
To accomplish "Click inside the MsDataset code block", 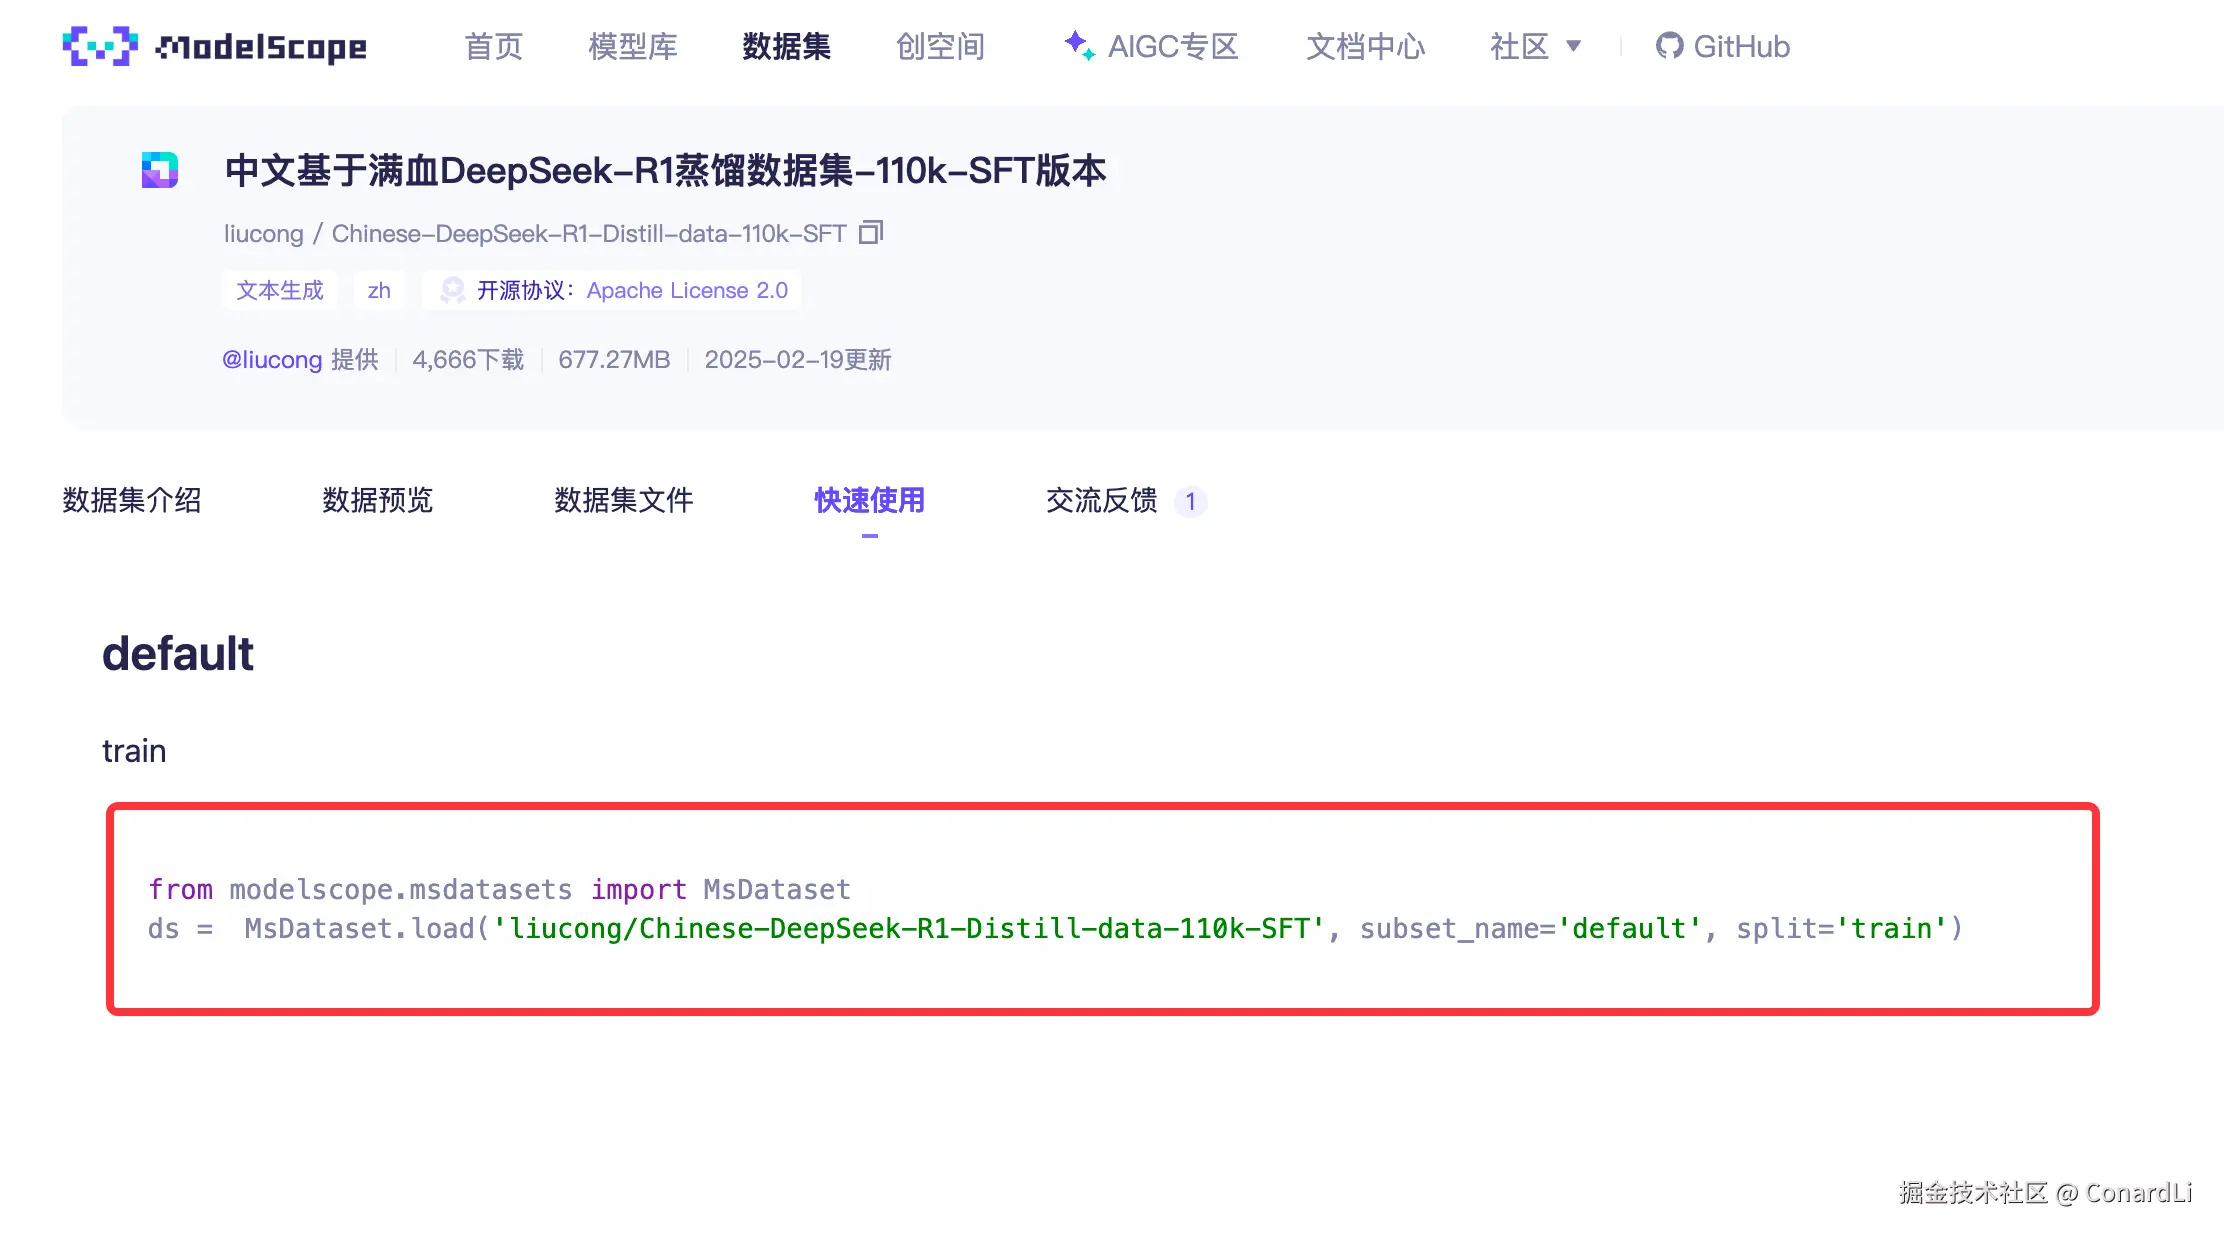I will pyautogui.click(x=1100, y=908).
